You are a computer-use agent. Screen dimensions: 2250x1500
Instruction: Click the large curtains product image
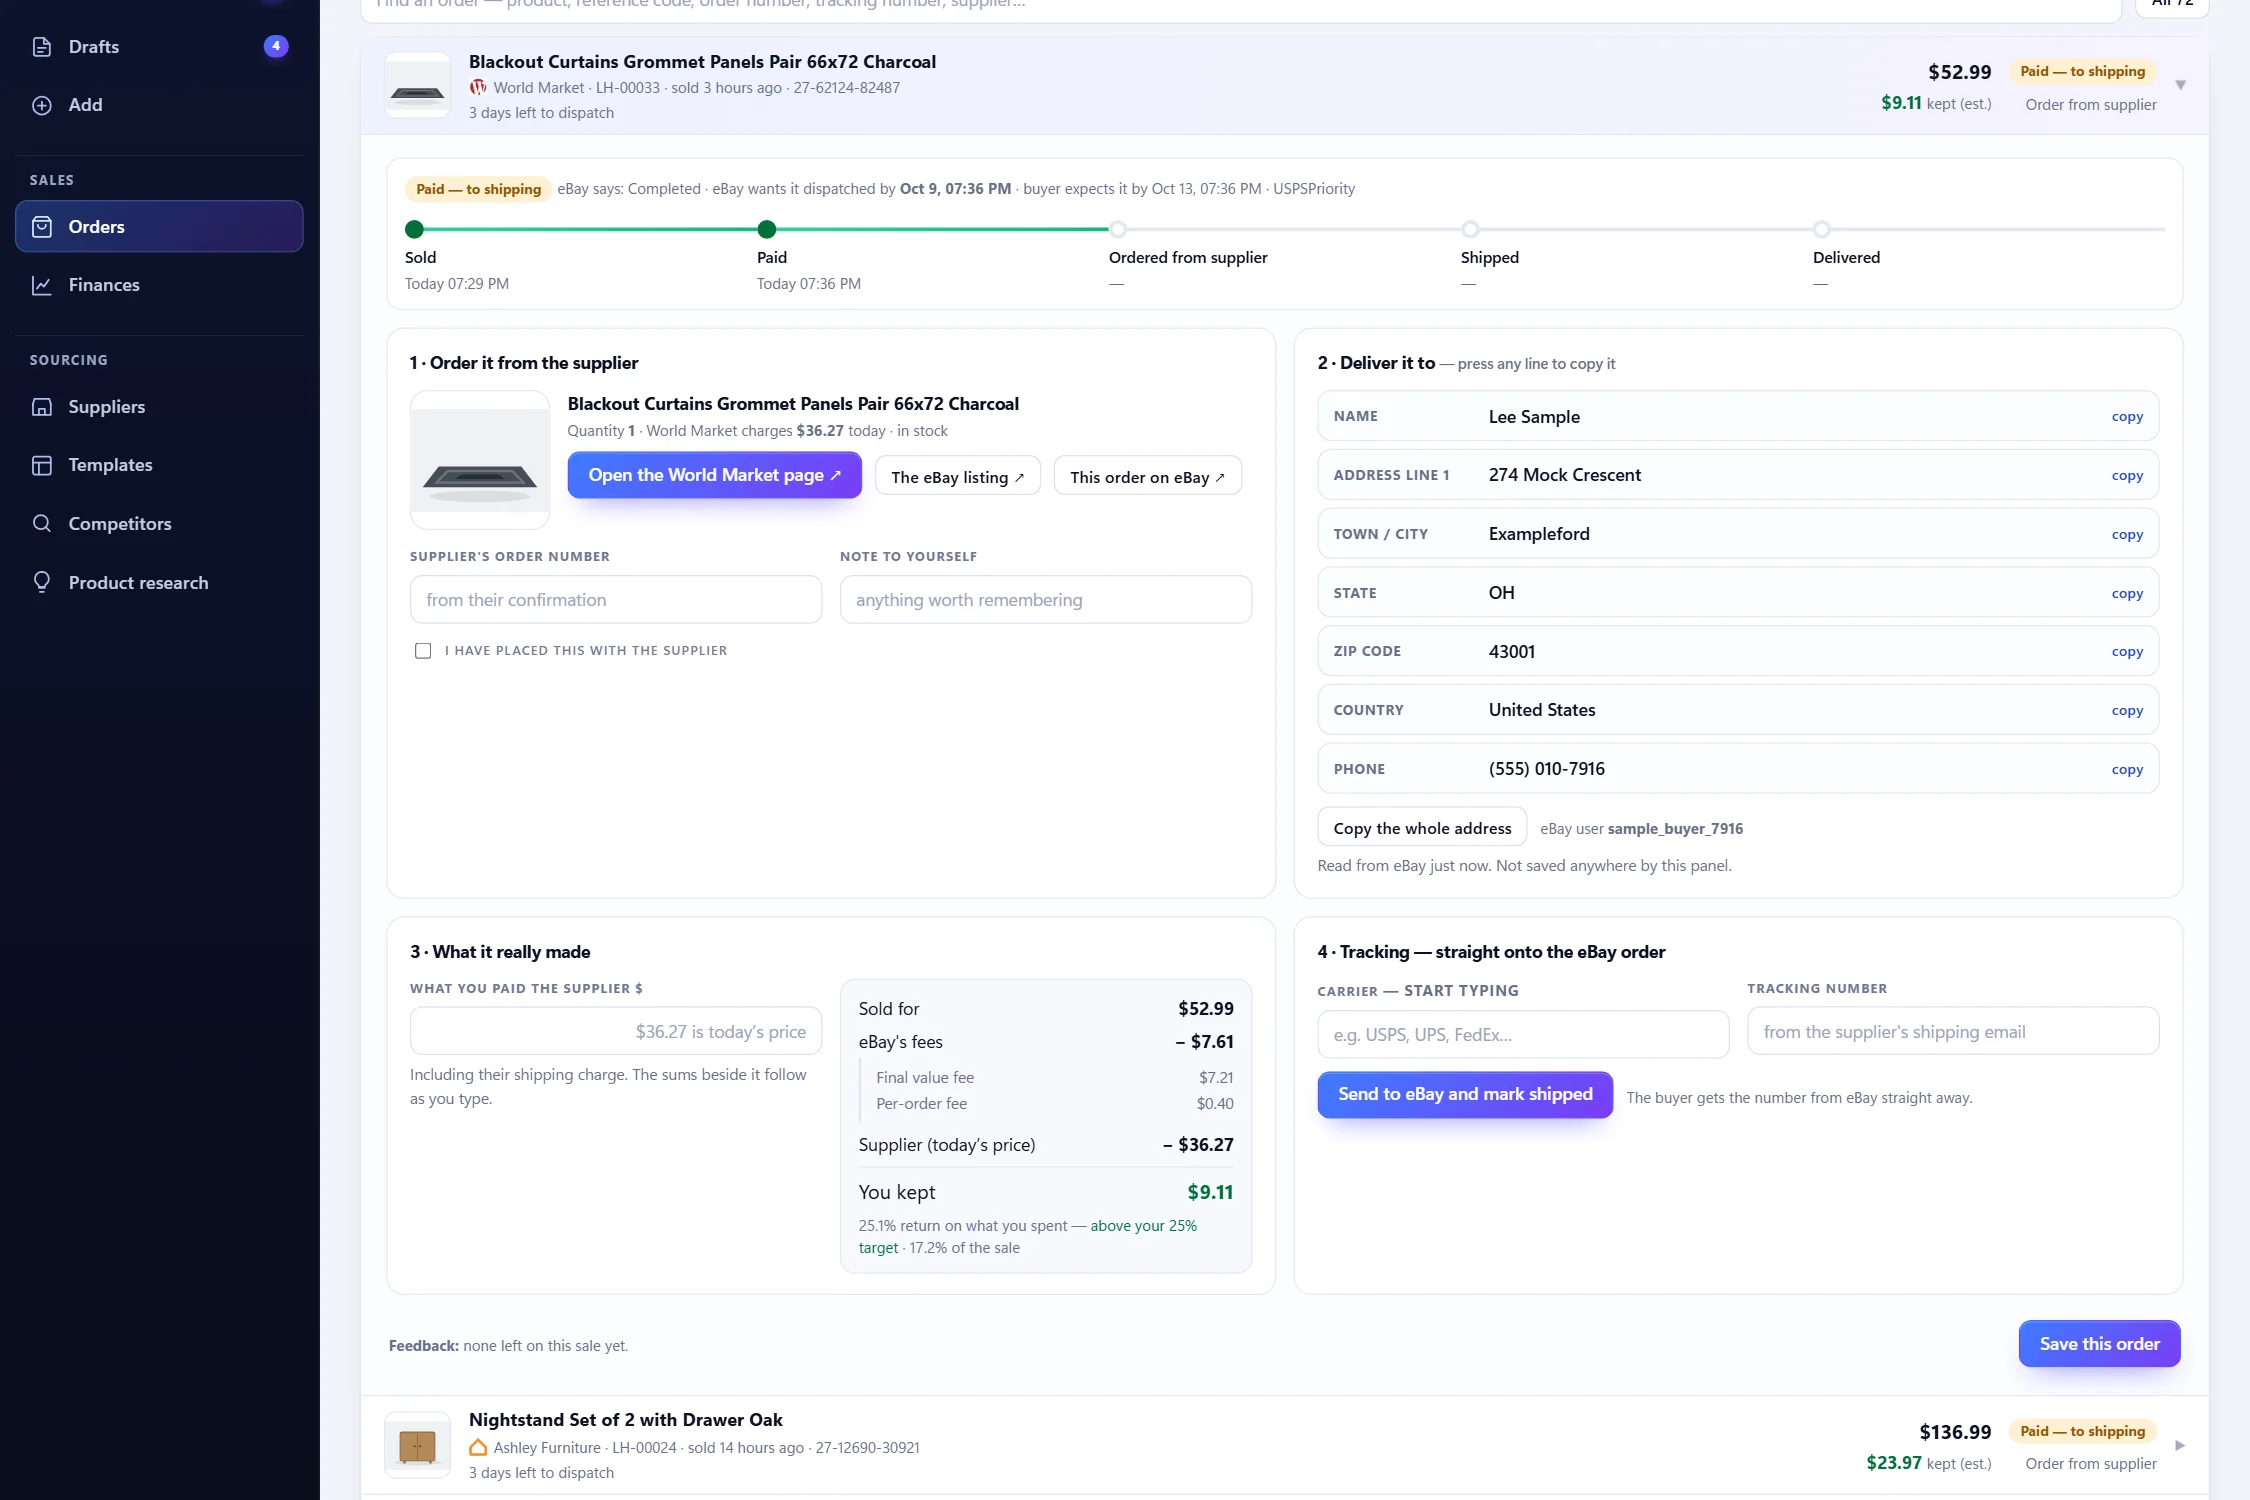coord(480,460)
